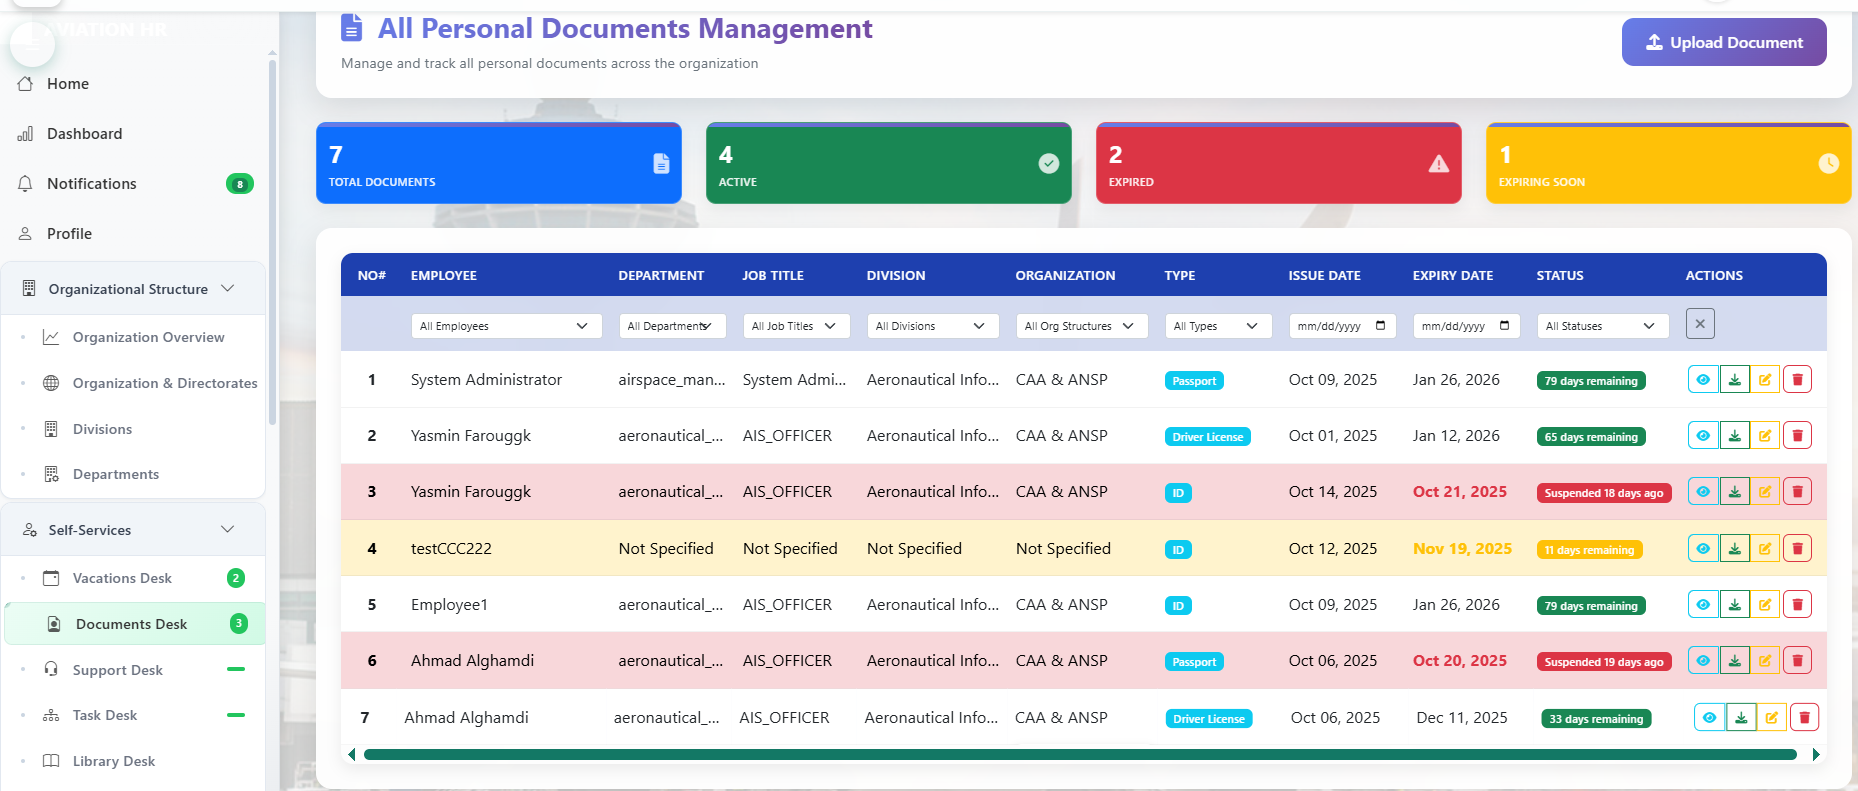
Task: Delete Yasmin Farouggk's Driver License record
Action: 1797,436
